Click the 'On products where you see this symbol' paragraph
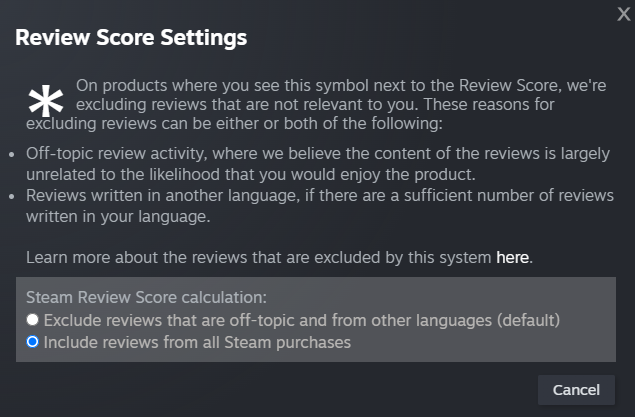635x417 pixels. click(316, 104)
